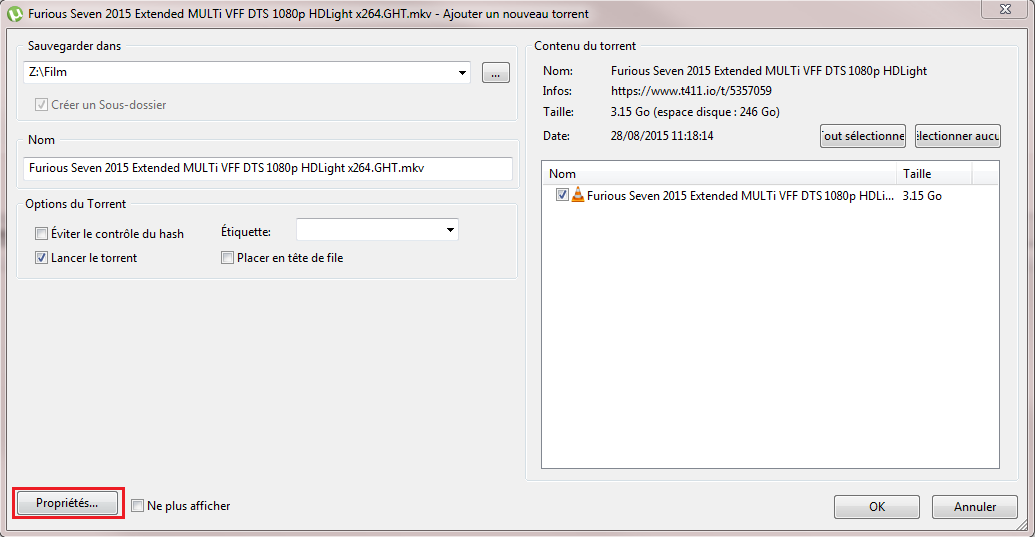Click the uTorrent logo in title bar
Screen dimensions: 1035x537
(x=15, y=14)
